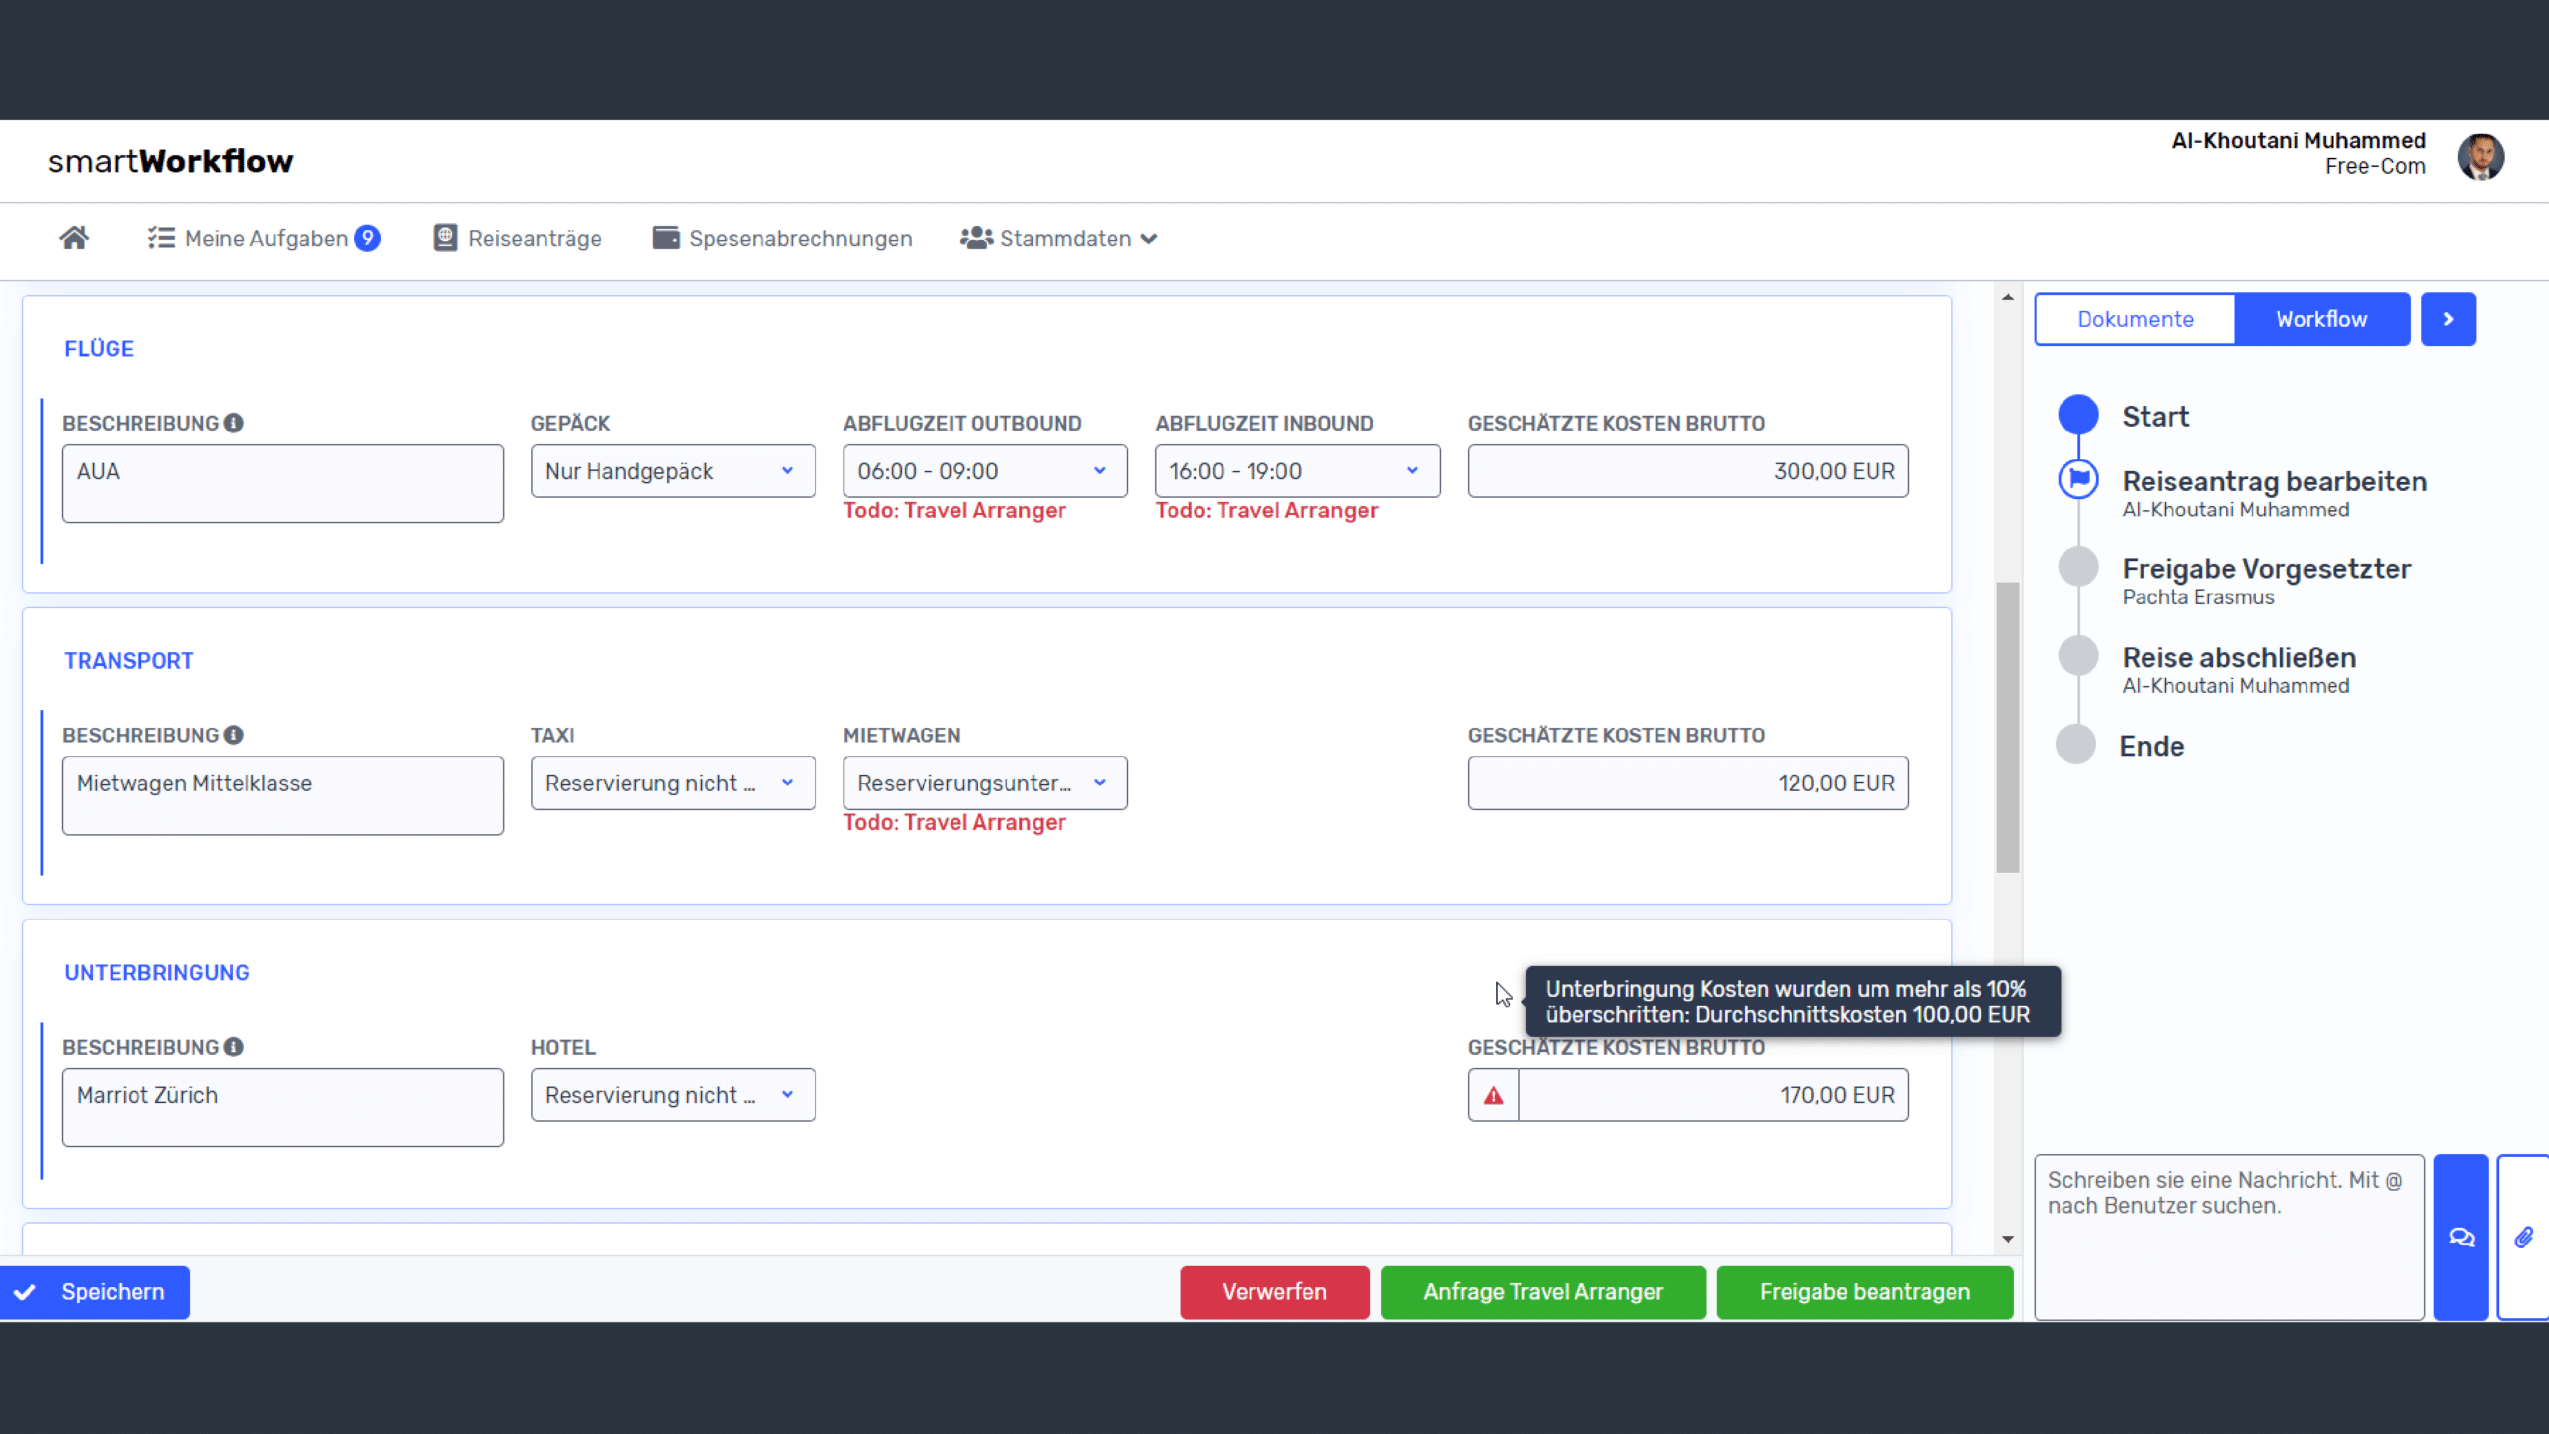This screenshot has width=2549, height=1434.
Task: Click Todo: Travel Arranger under Mietwagen
Action: (954, 823)
